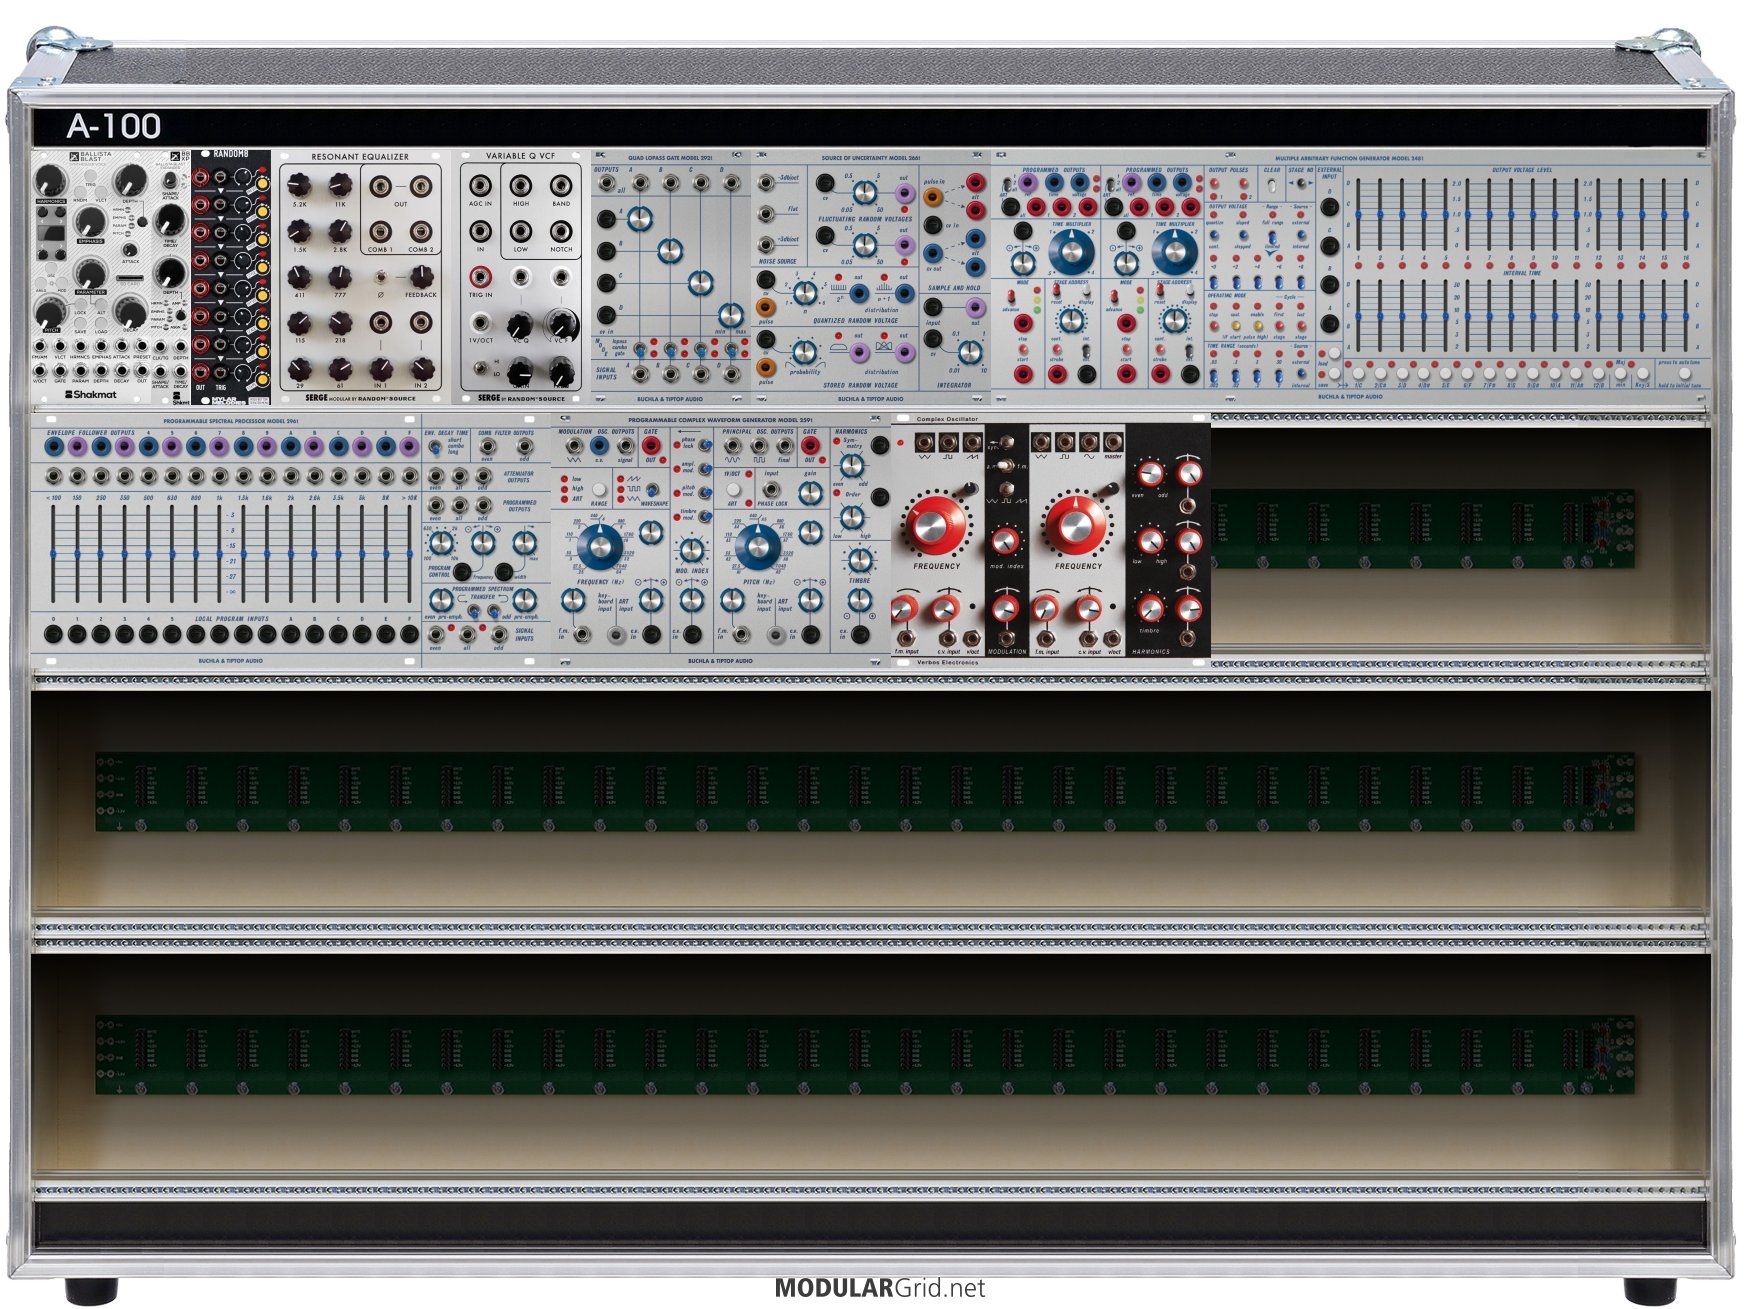Click the Decay knob on Ballista Blast
Screen dimensions: 1762x1309
pos(131,312)
